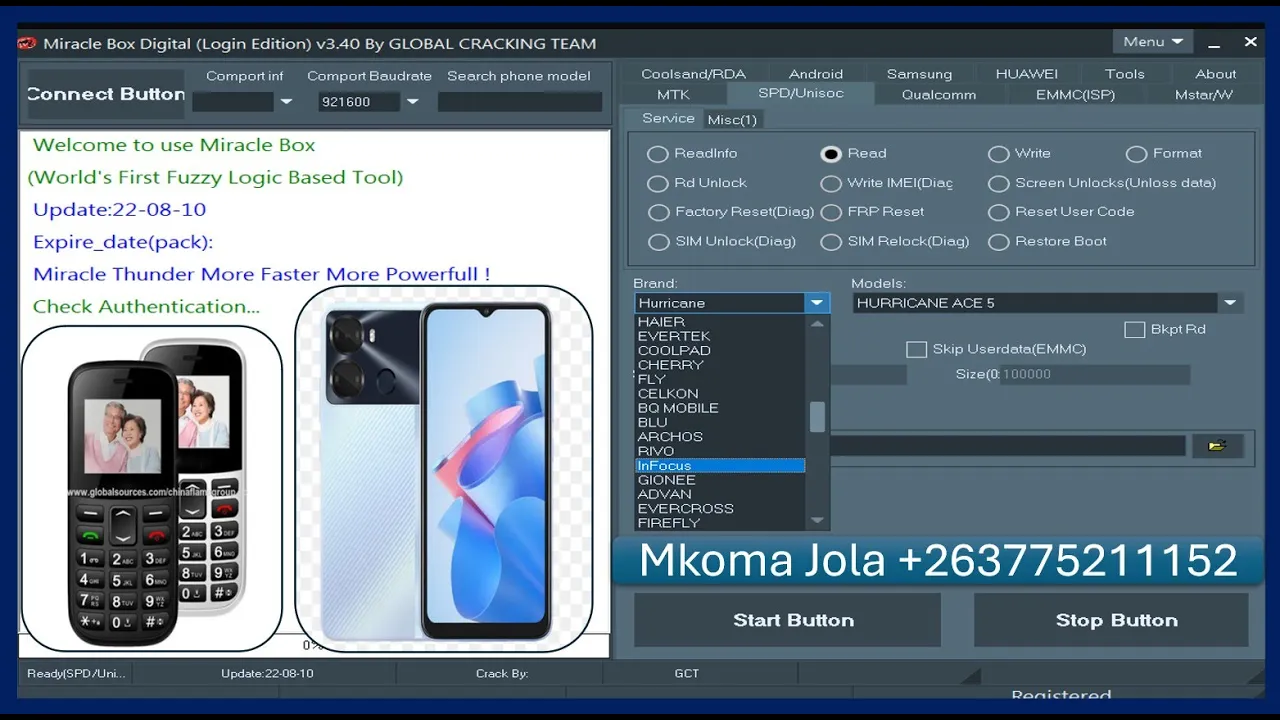1280x720 pixels.
Task: Choose RIVO from brand list
Action: coord(720,451)
